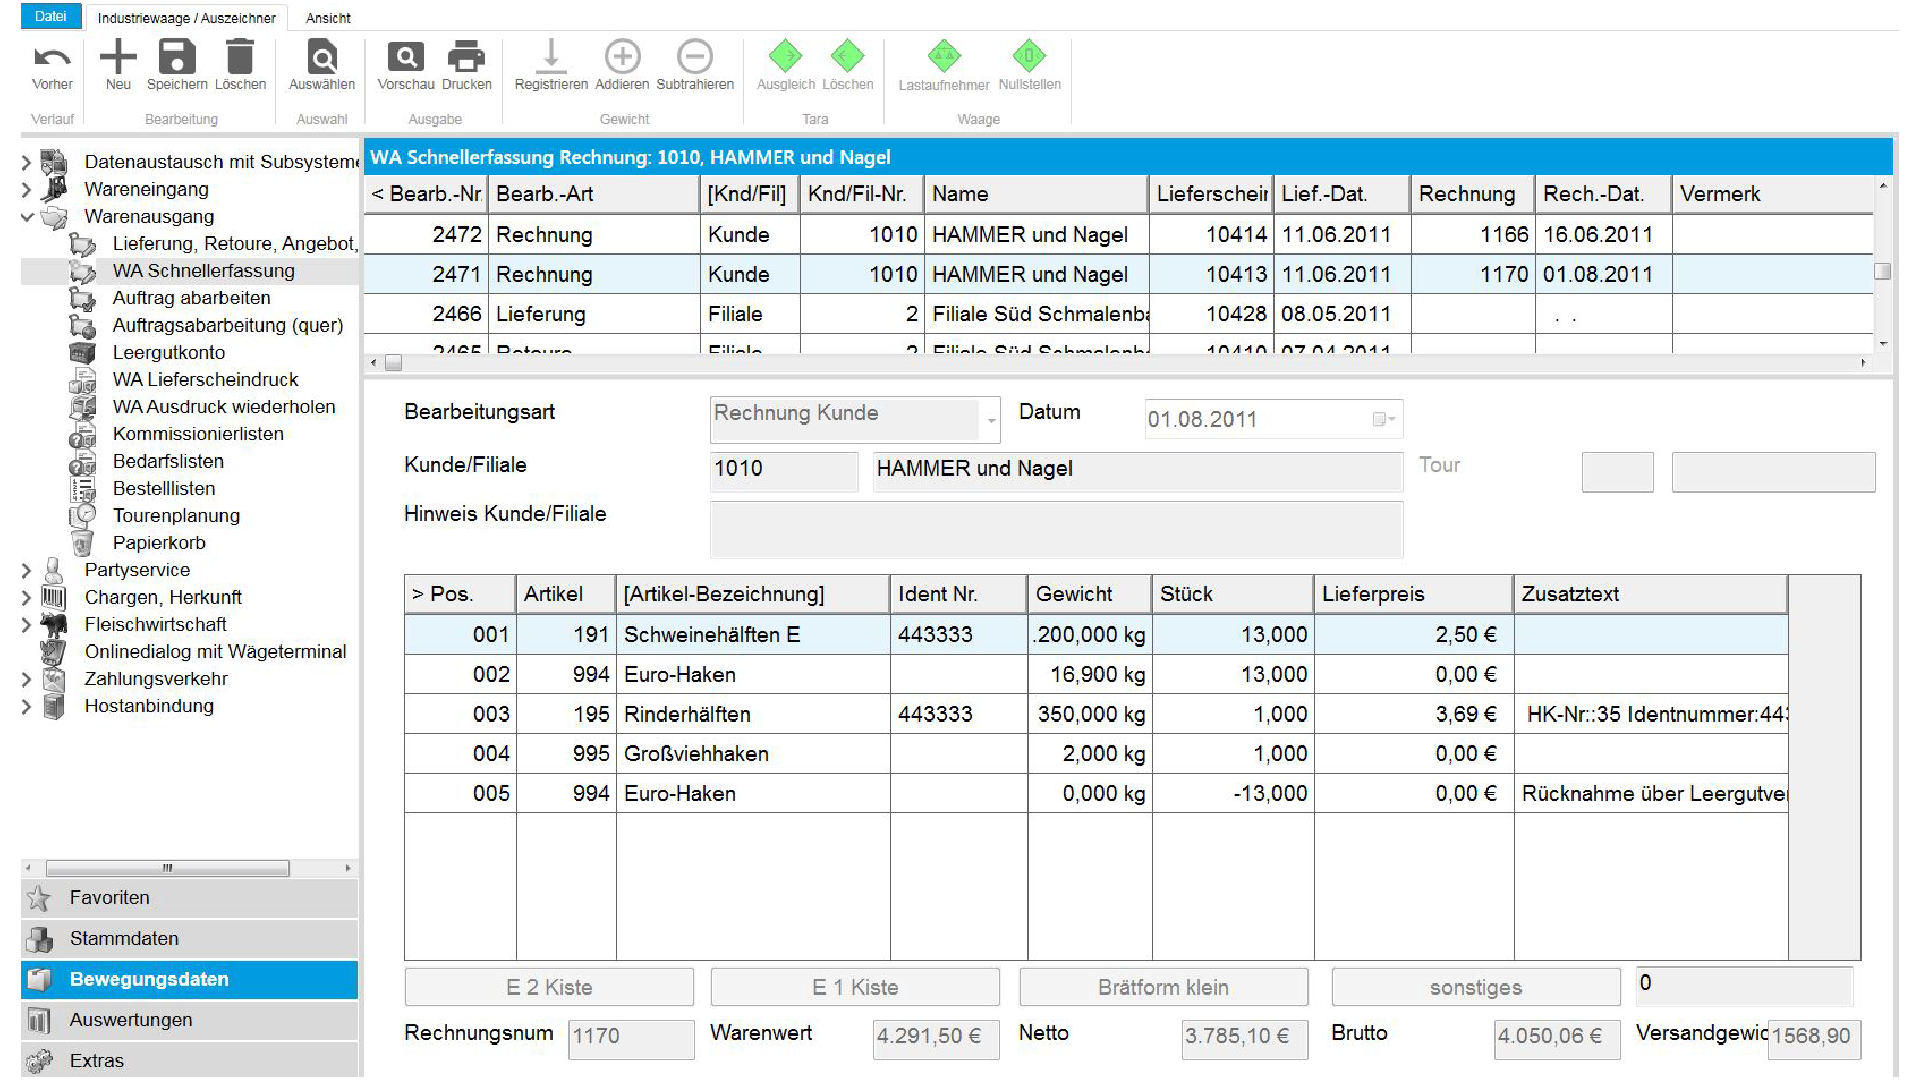The image size is (1920, 1080).
Task: Expand the Wareneingang tree node
Action: [28, 190]
